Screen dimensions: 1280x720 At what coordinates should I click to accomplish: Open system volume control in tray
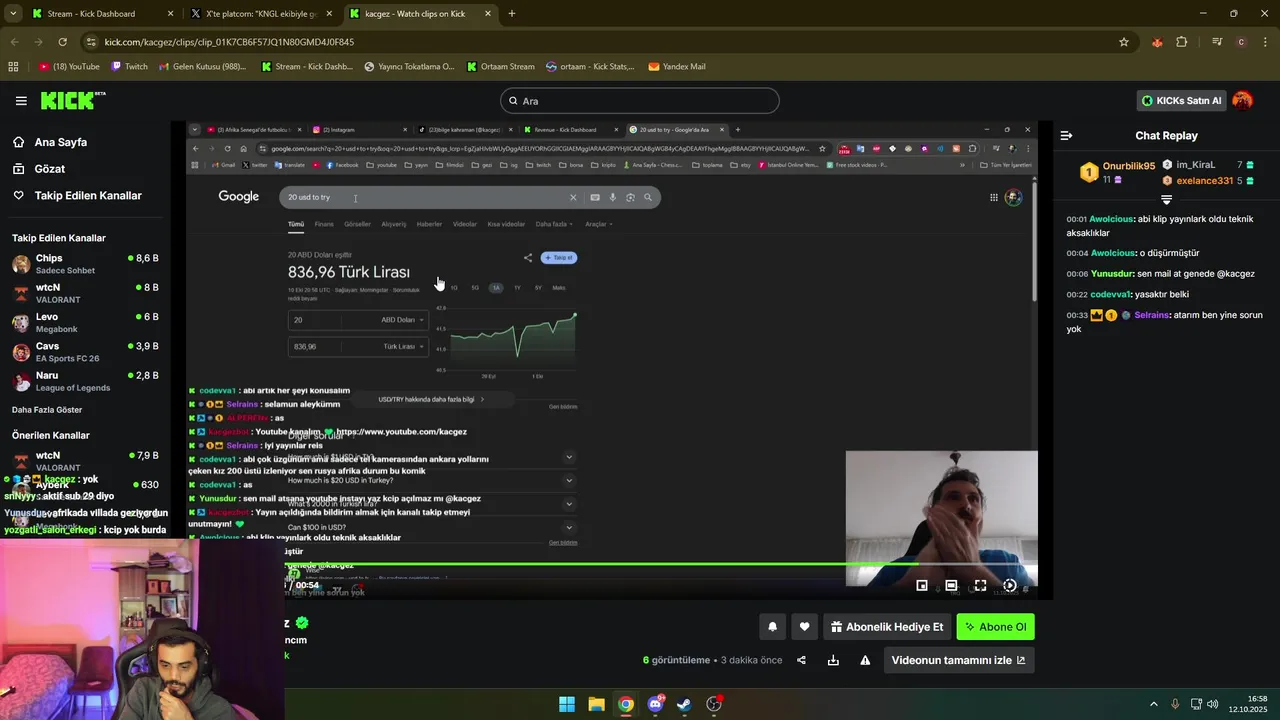pyautogui.click(x=1212, y=704)
